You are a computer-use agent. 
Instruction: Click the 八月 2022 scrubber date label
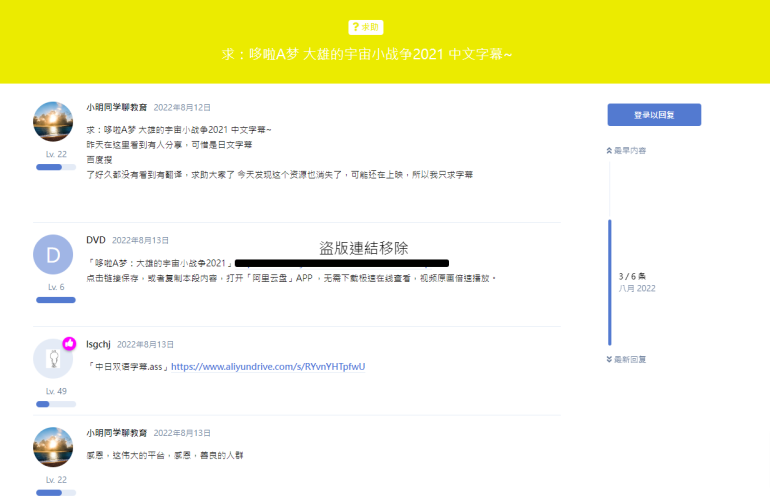click(x=637, y=288)
